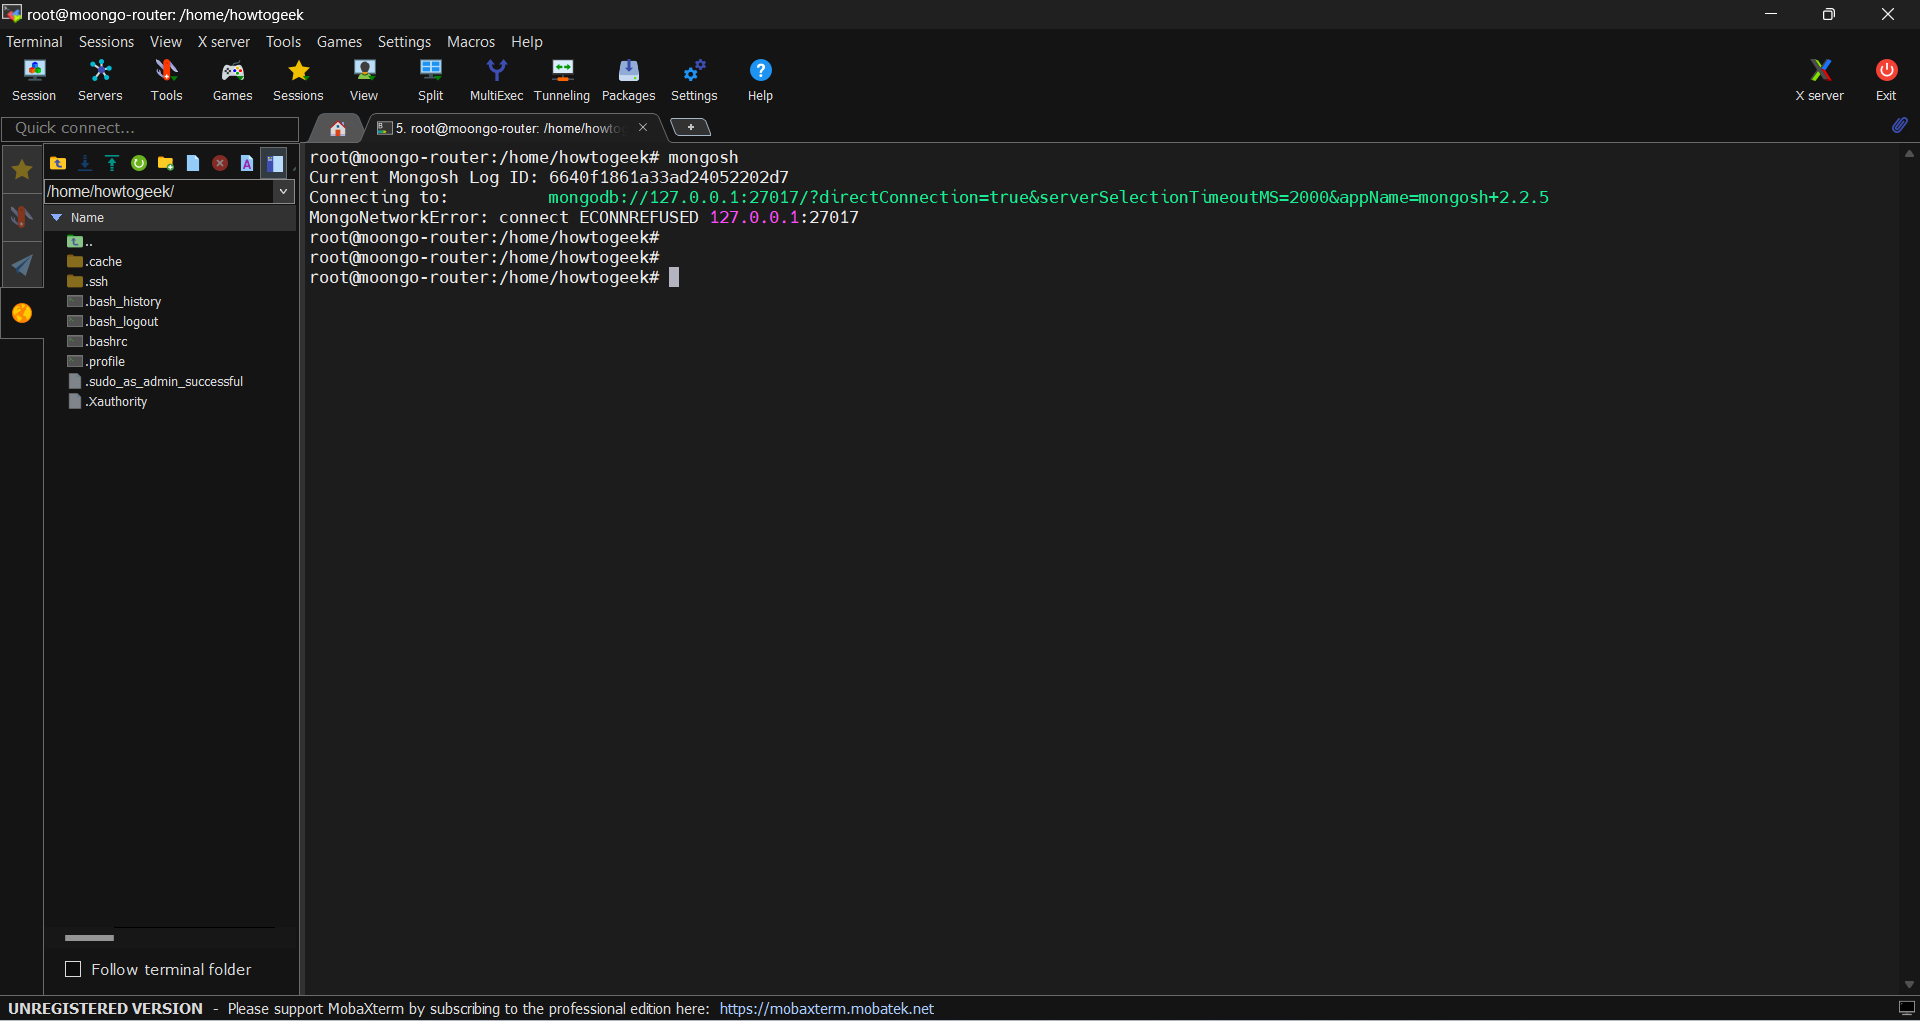
Task: Open the Packages toolbar icon
Action: (x=628, y=80)
